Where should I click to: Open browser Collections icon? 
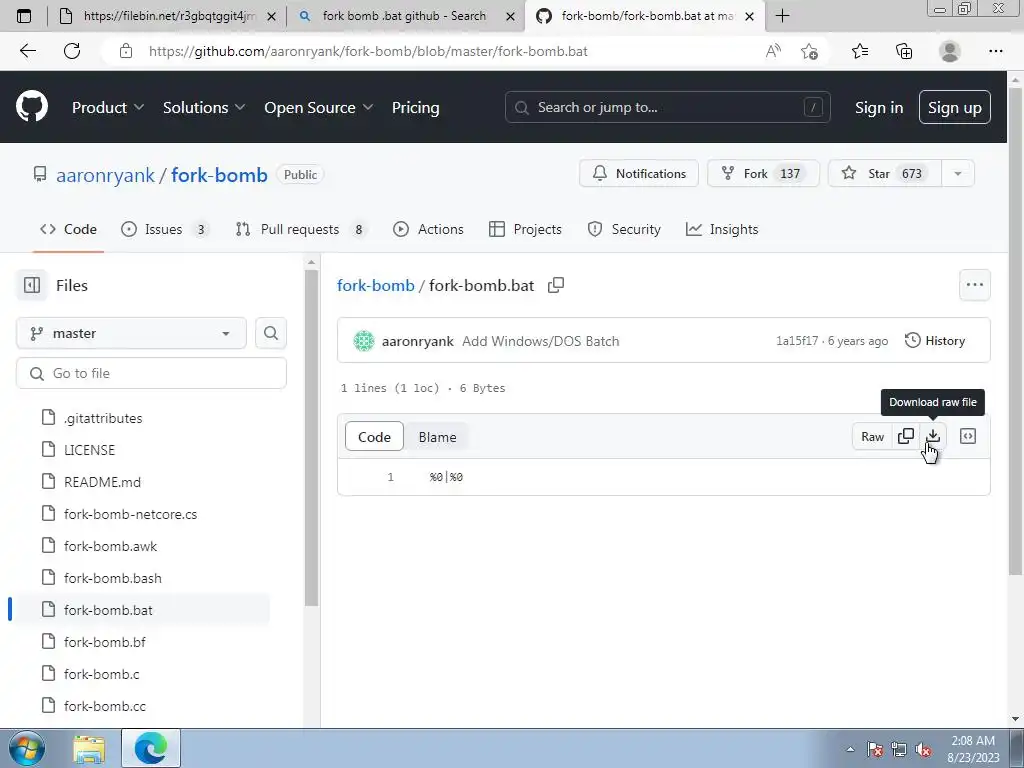904,51
